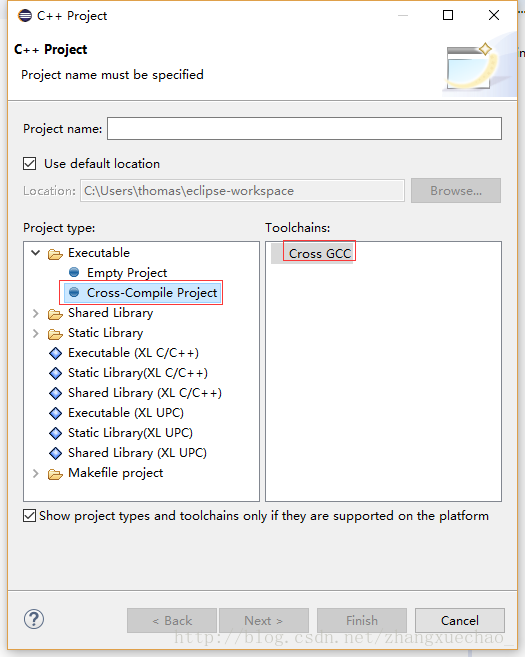Viewport: 525px width, 657px height.
Task: Click the Cross-Compile Project circle icon
Action: tap(74, 292)
